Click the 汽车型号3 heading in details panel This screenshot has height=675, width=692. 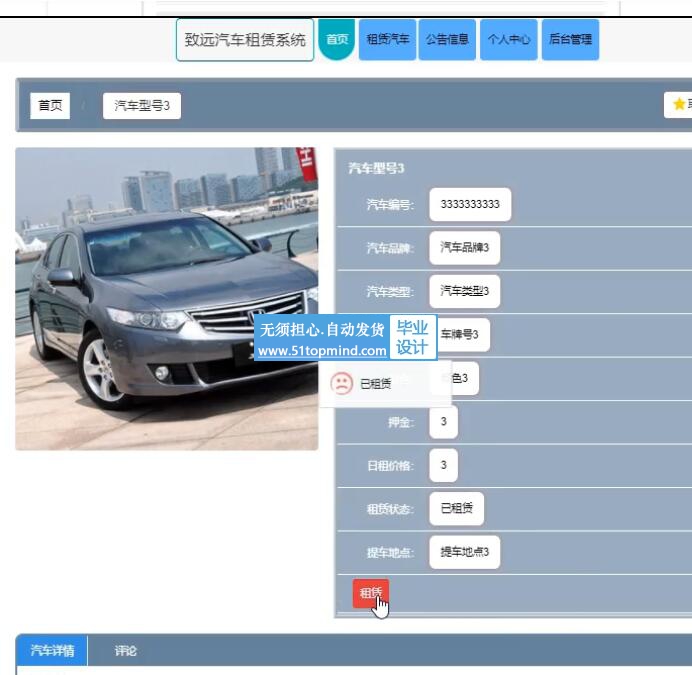376,168
